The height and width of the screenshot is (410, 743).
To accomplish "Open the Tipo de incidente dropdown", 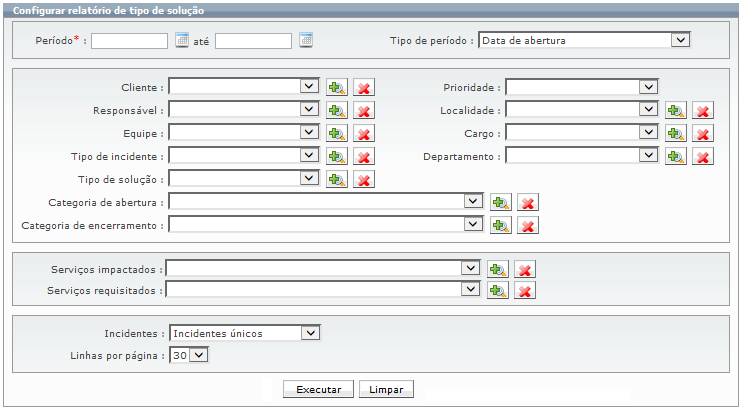I will [244, 156].
